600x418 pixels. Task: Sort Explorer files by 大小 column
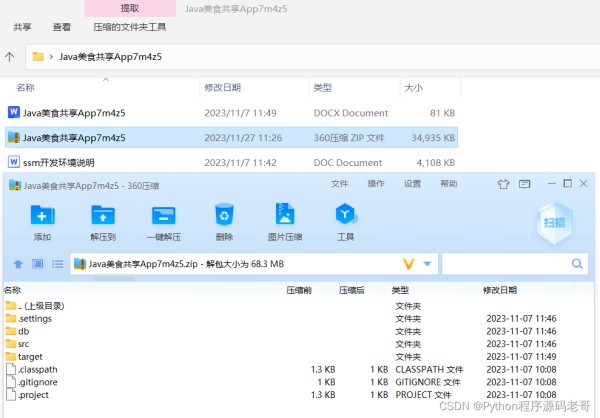point(414,88)
